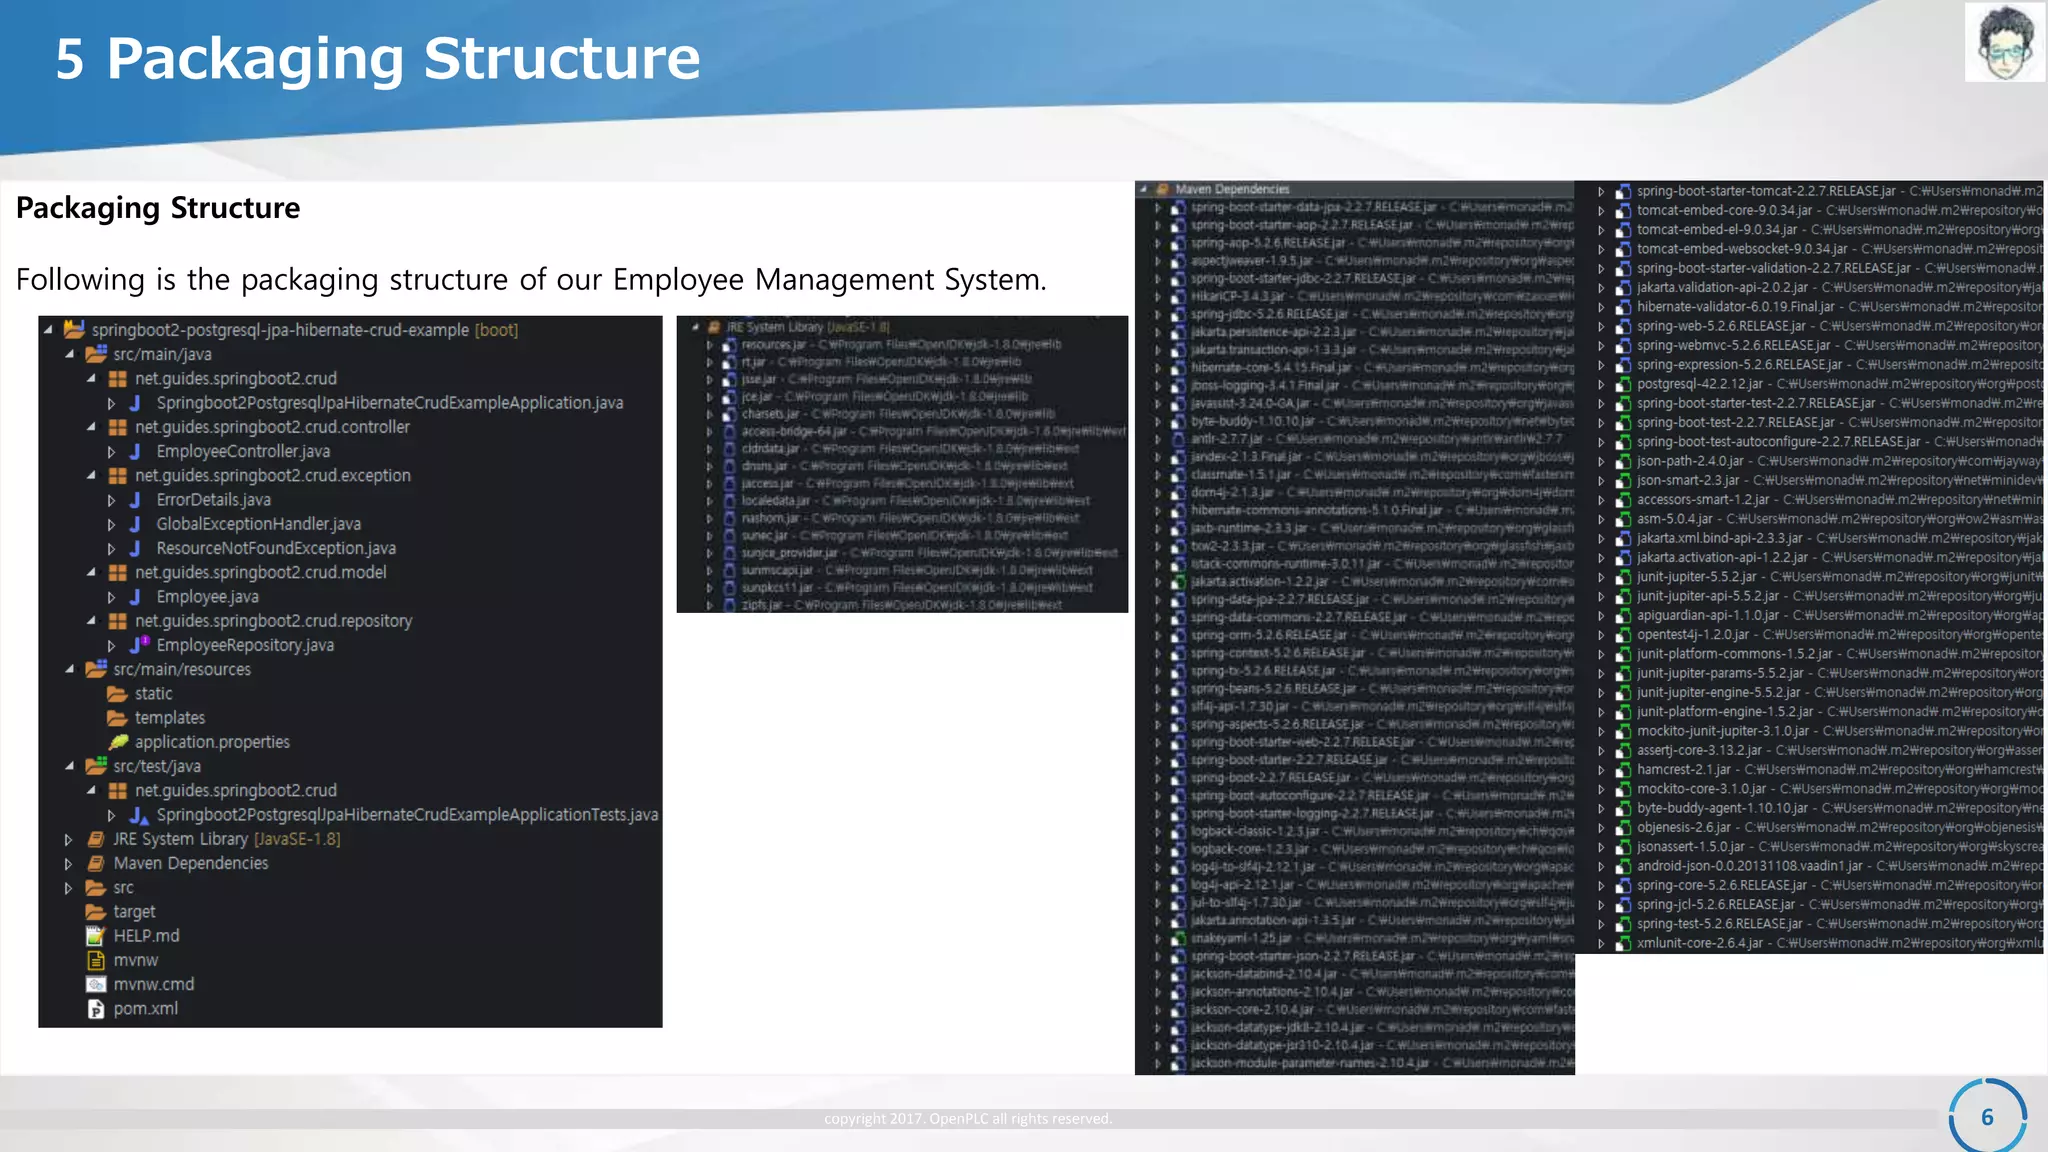Select EmployeeRepository.java in the tree
Screen dimensions: 2048x1152
pos(245,646)
